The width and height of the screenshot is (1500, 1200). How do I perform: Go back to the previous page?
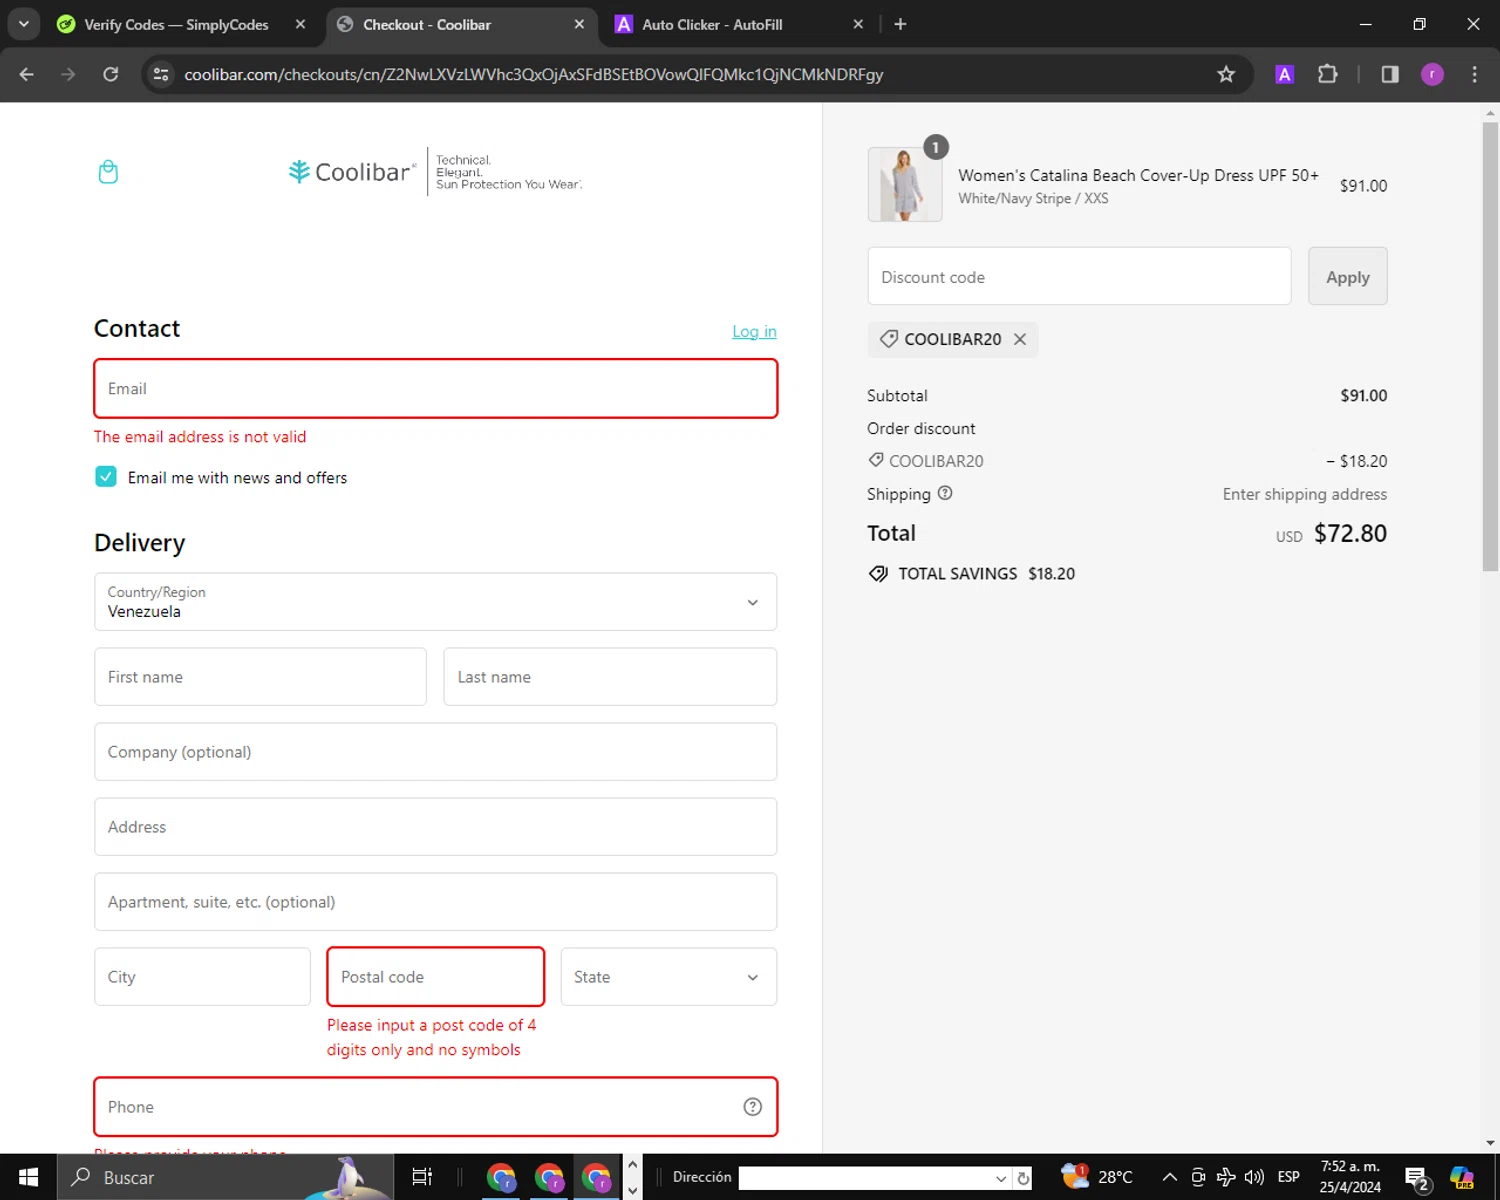coord(27,74)
